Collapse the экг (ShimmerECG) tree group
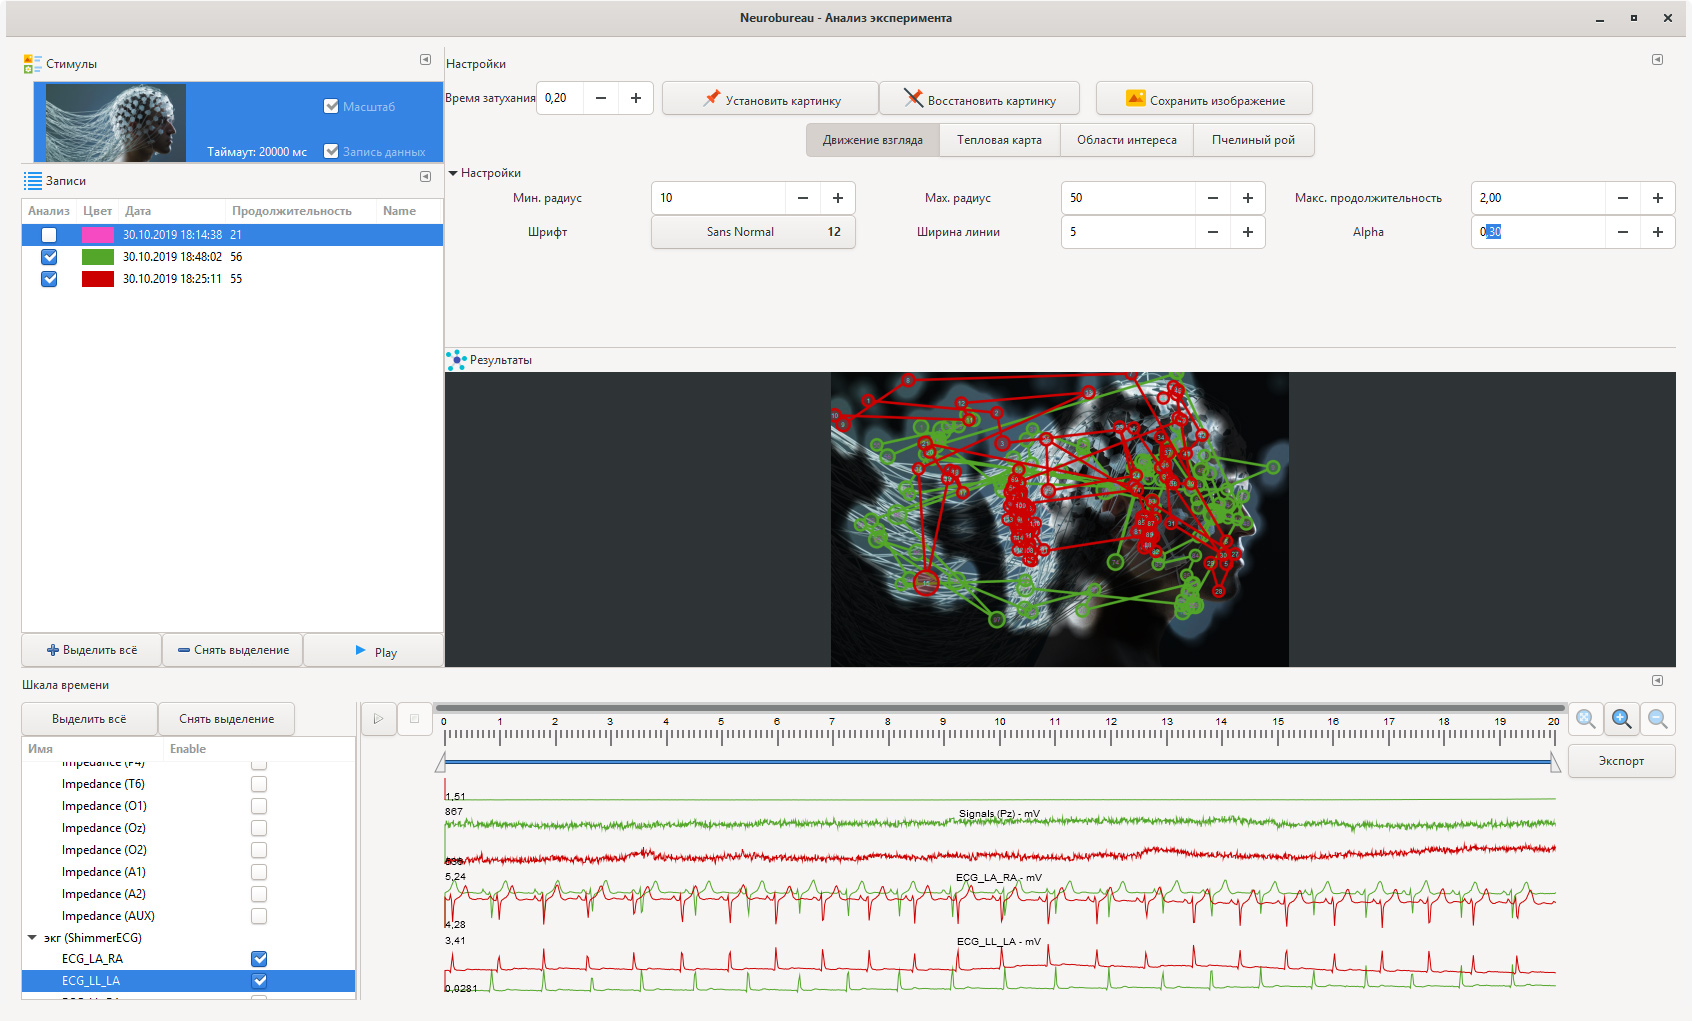This screenshot has width=1692, height=1021. tap(32, 938)
